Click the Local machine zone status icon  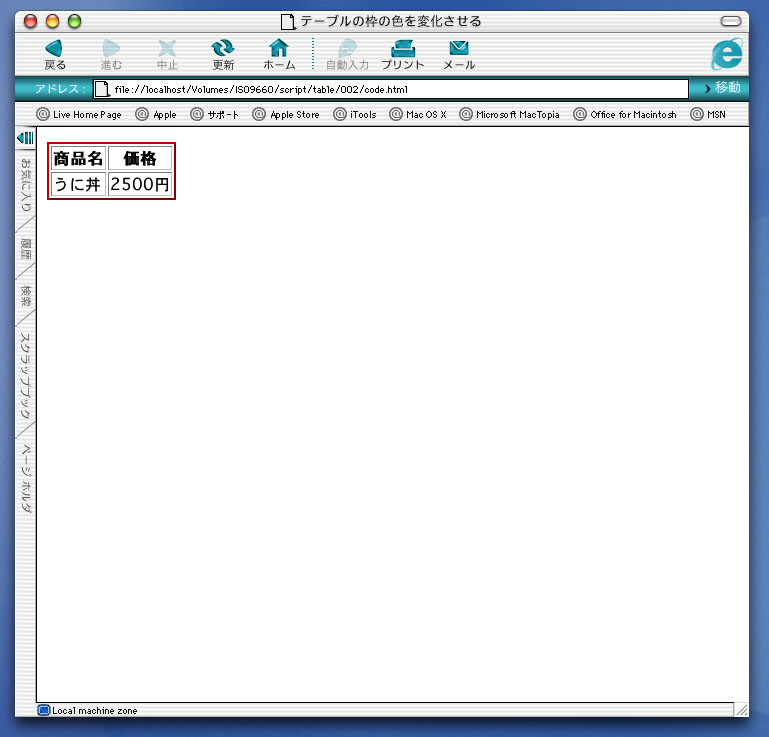coord(44,710)
